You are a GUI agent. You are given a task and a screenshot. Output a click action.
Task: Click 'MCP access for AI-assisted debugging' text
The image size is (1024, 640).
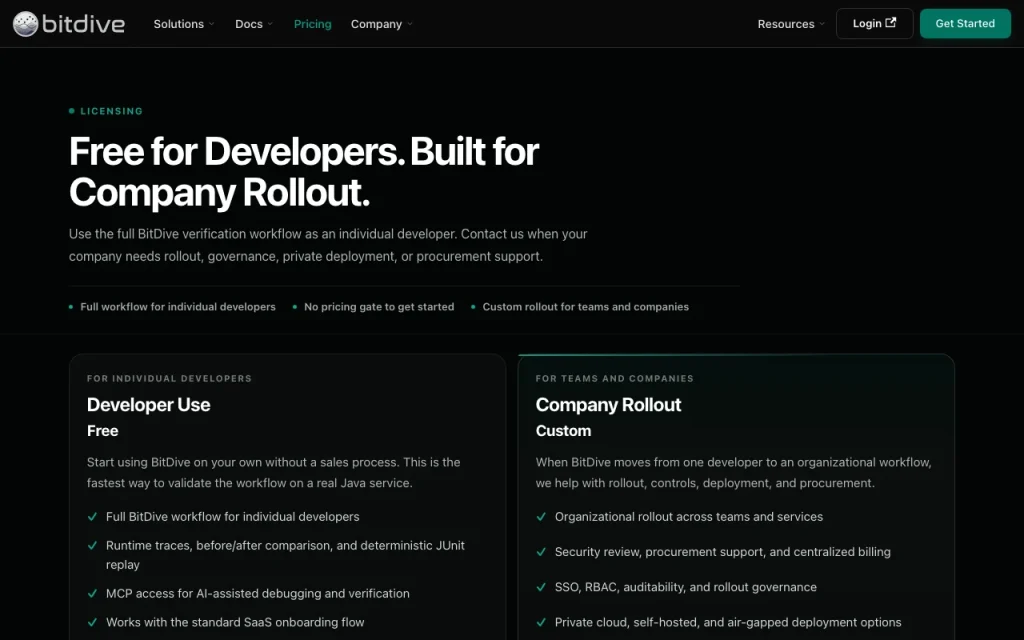[x=257, y=594]
